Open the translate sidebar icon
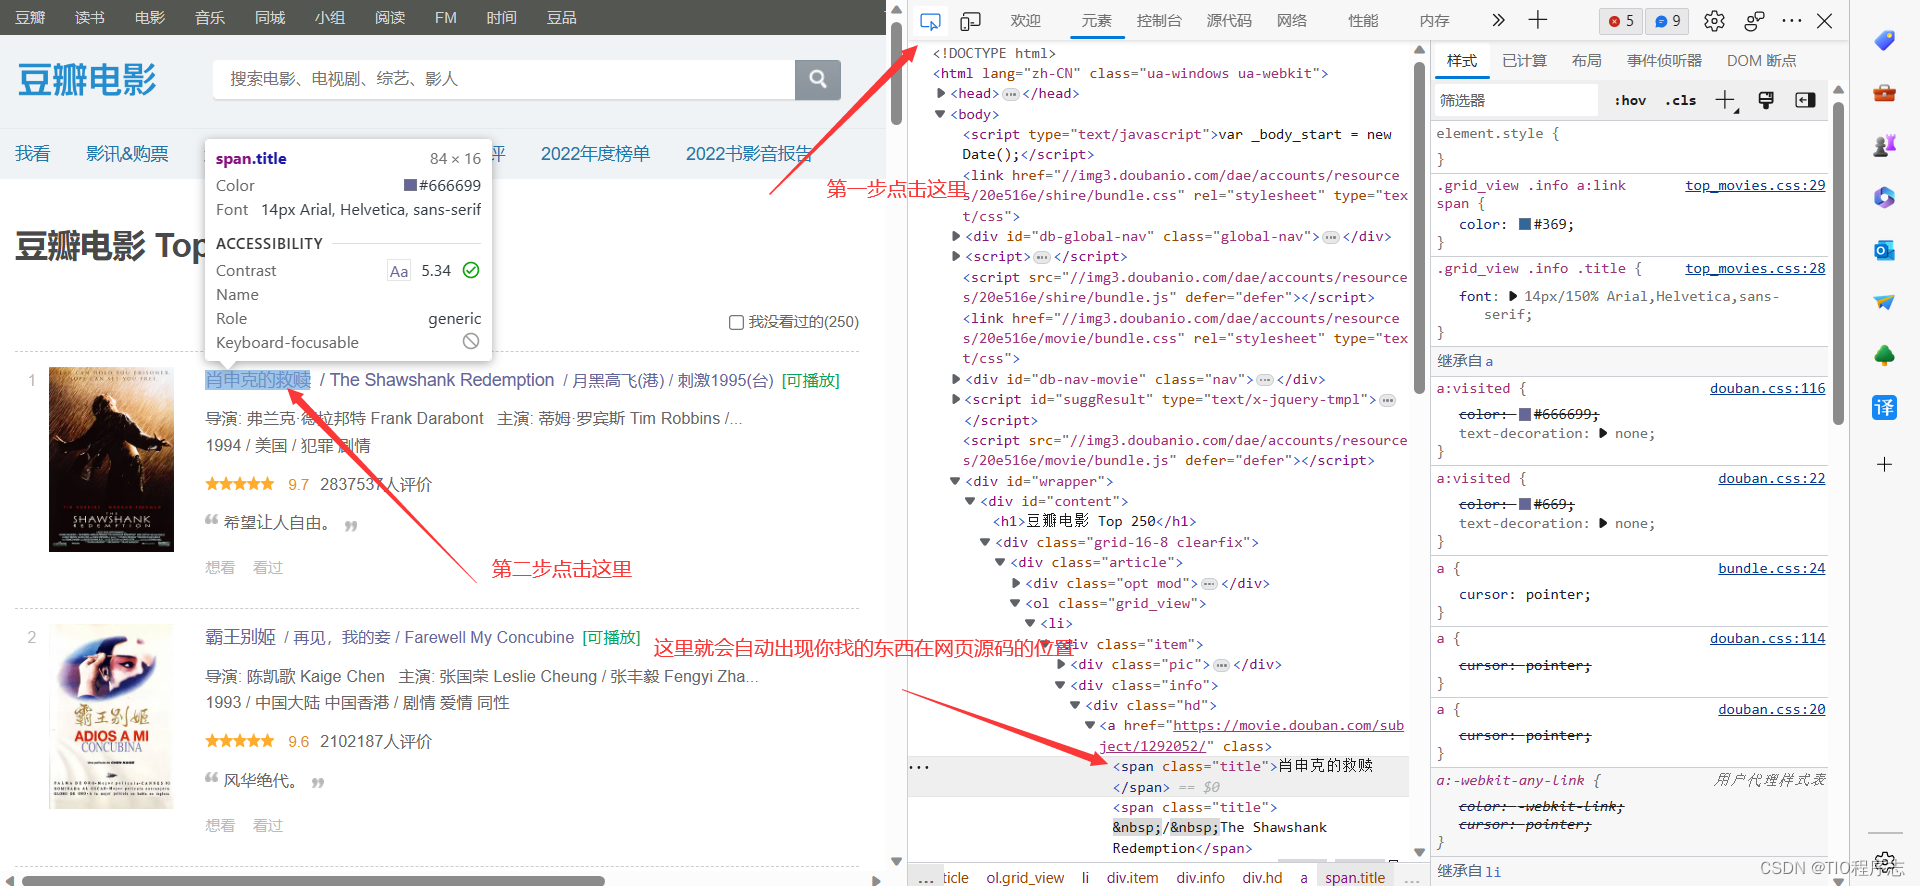1920x886 pixels. point(1884,407)
